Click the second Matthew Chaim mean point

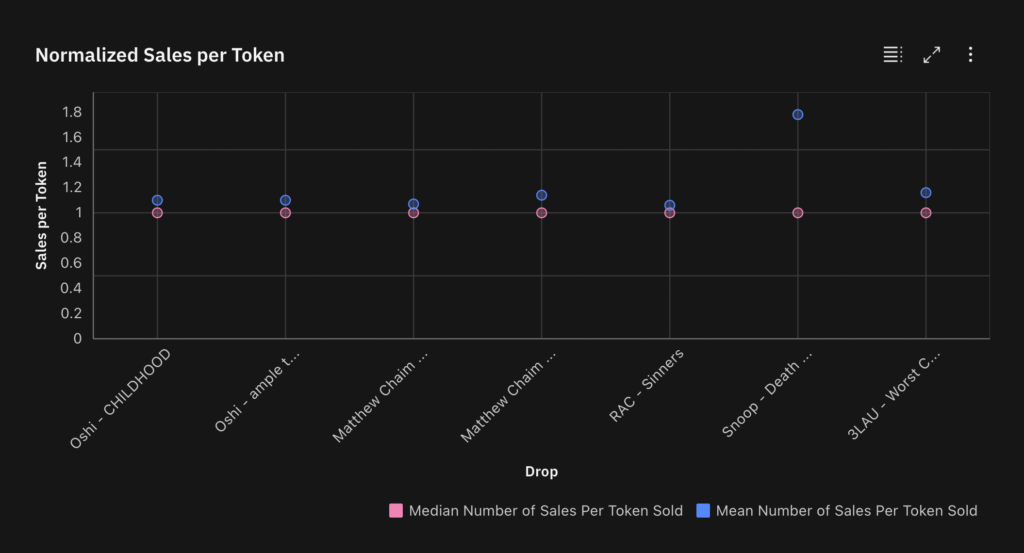click(x=542, y=196)
